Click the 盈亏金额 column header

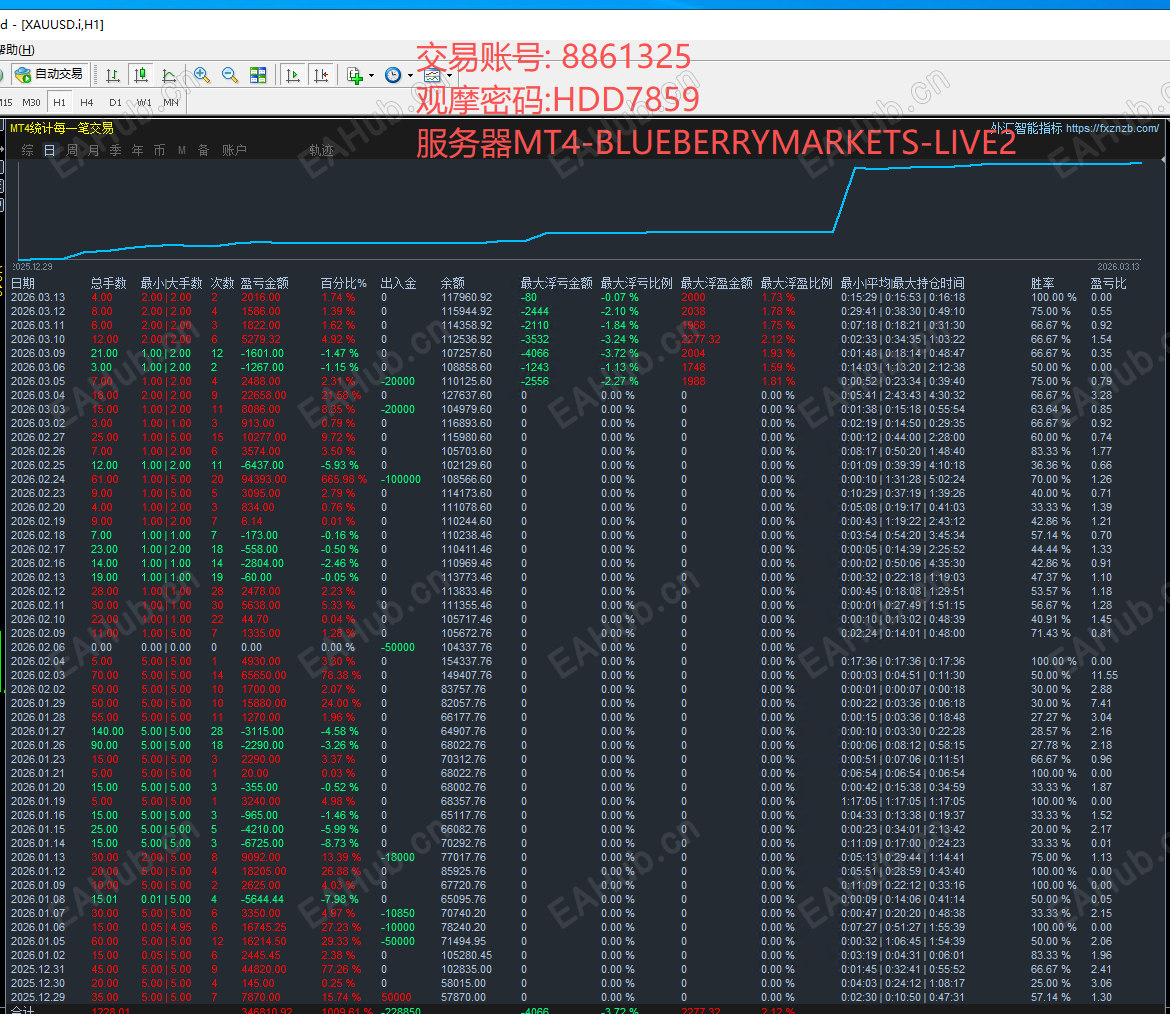pyautogui.click(x=265, y=284)
